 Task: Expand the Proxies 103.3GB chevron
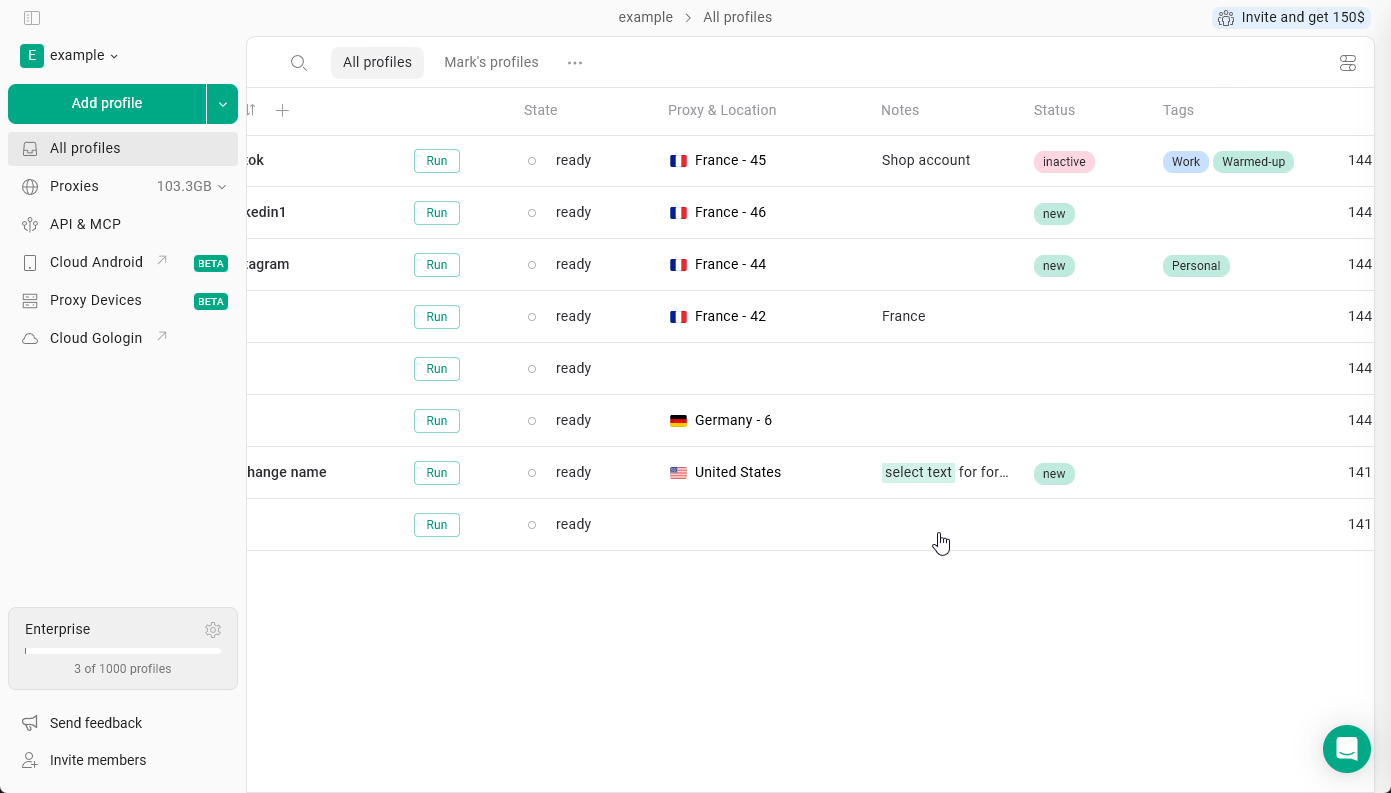(x=222, y=187)
